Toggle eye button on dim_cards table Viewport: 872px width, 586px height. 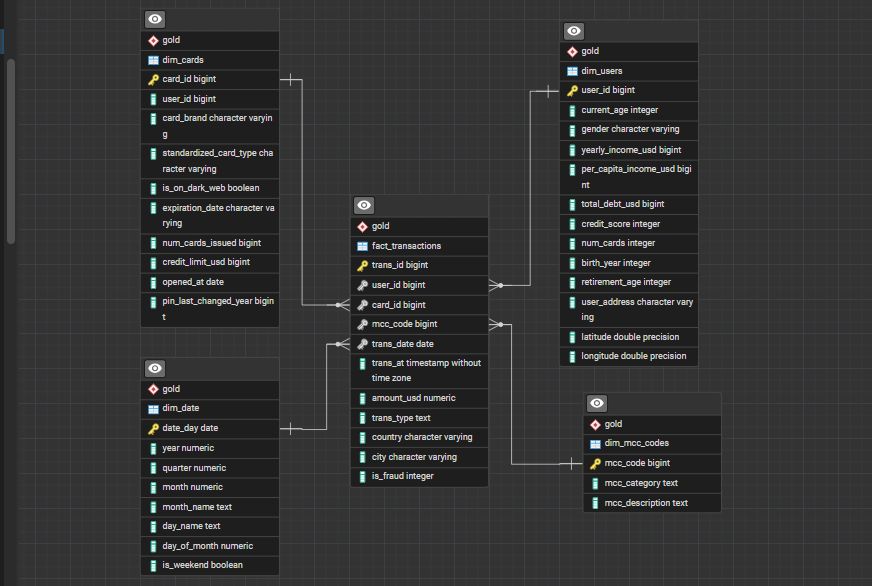tap(154, 19)
